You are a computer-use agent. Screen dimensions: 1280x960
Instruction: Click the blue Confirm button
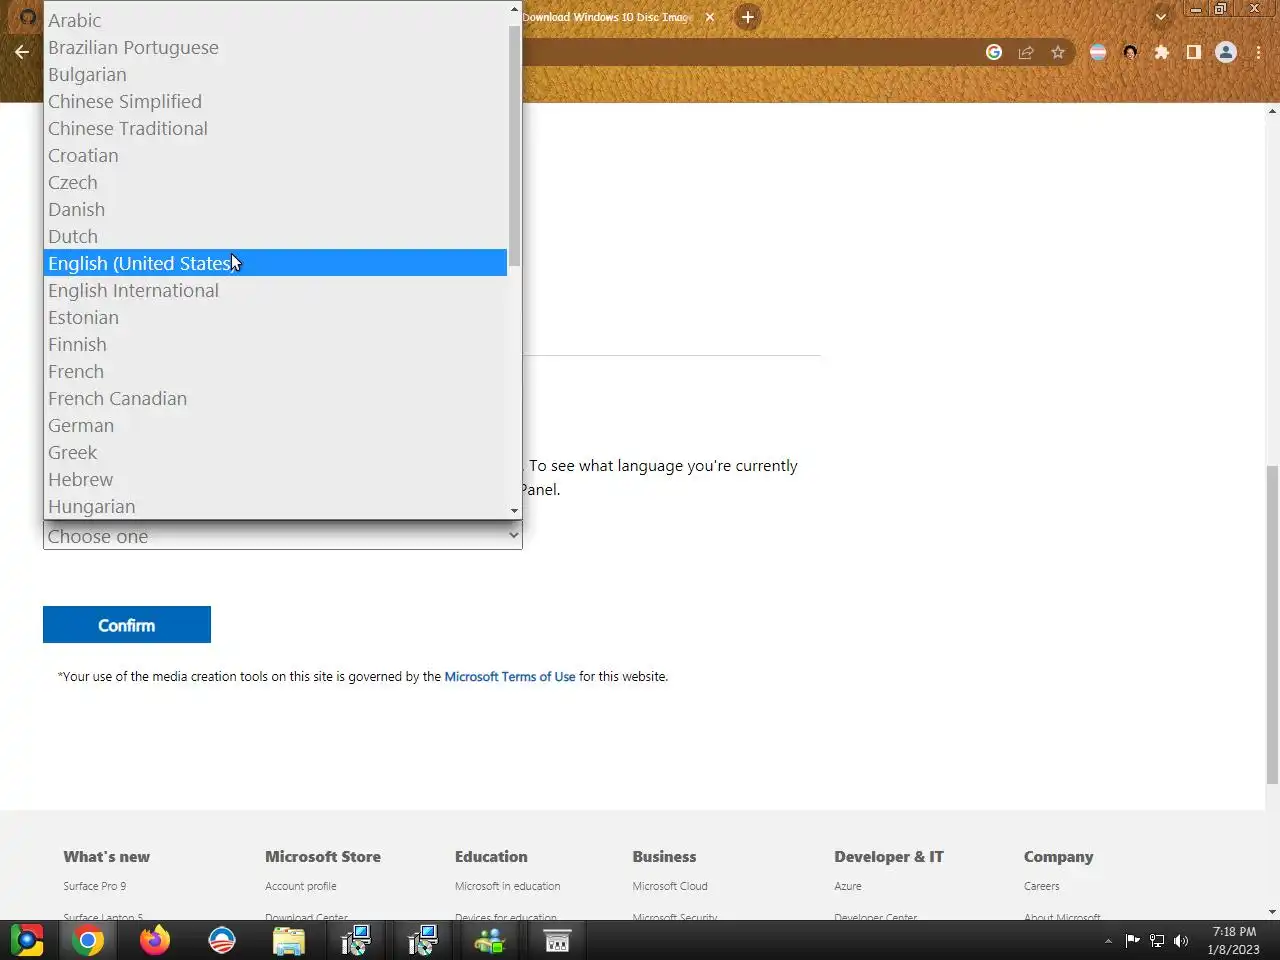pyautogui.click(x=127, y=625)
